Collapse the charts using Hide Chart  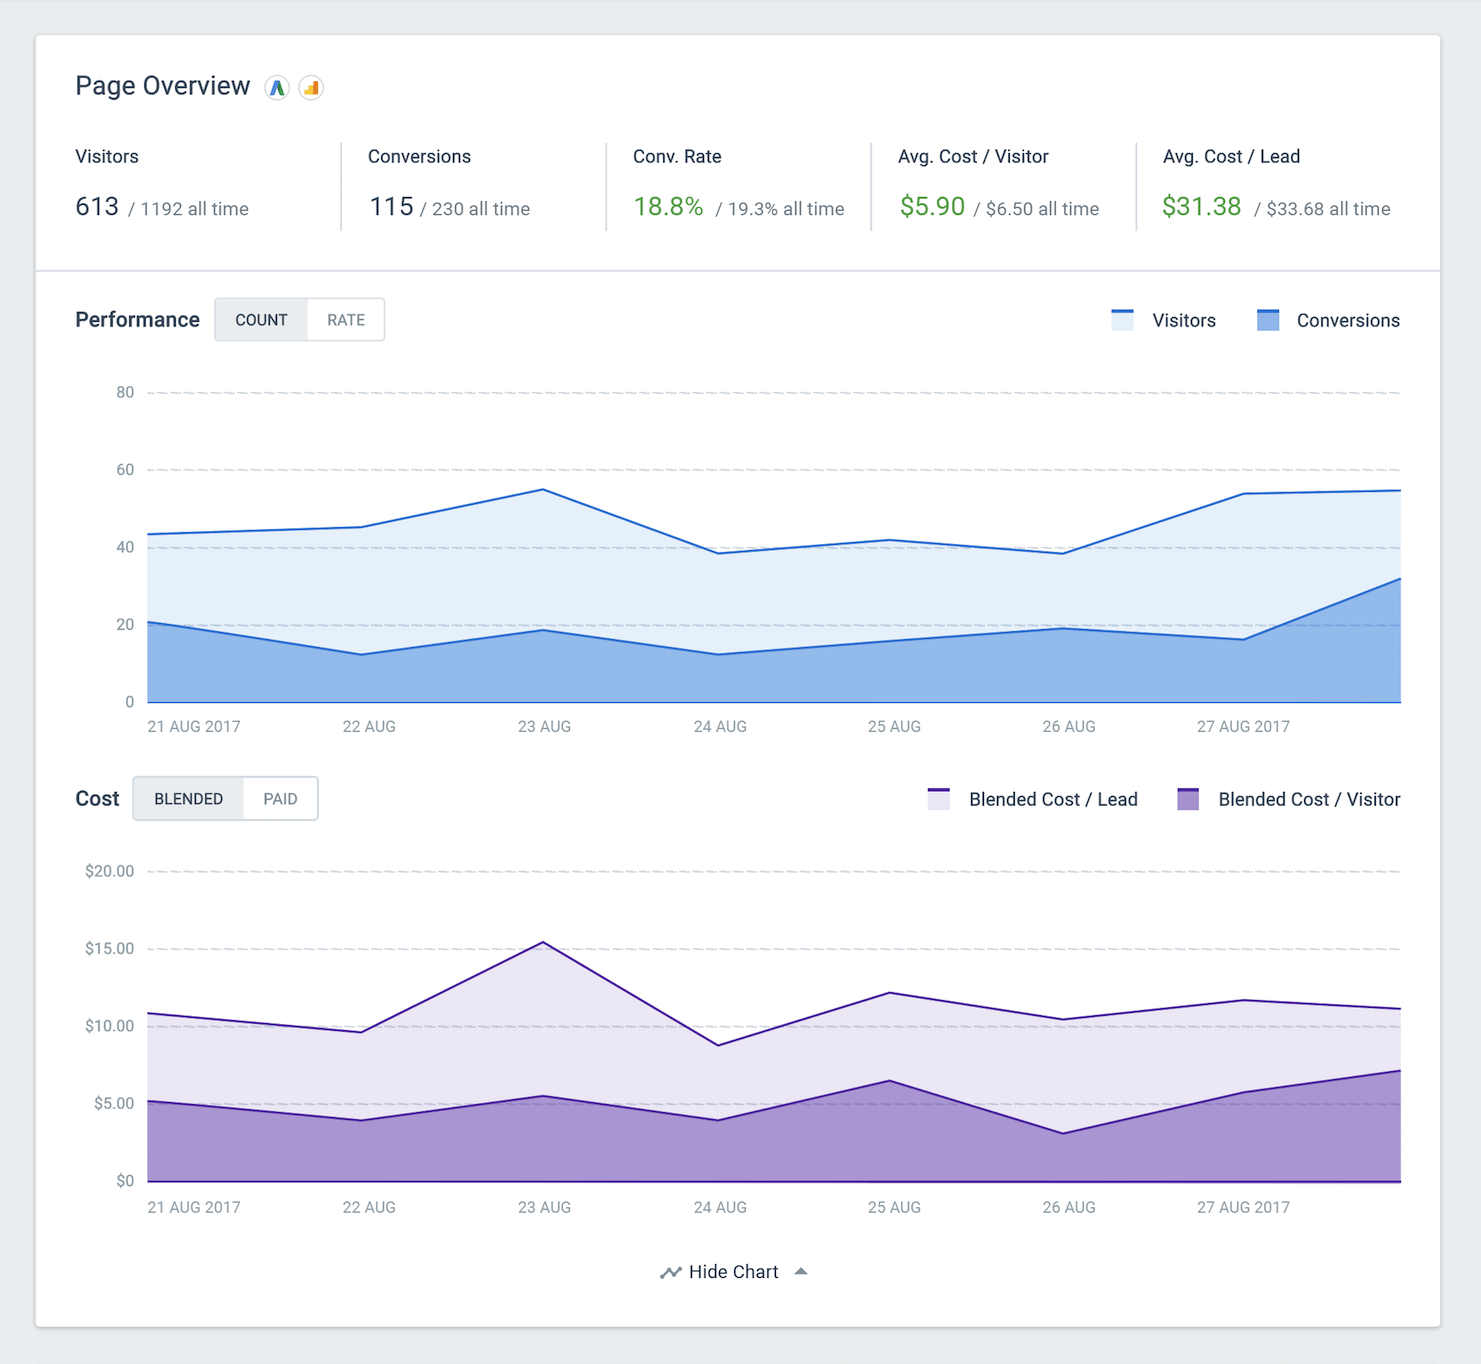pyautogui.click(x=733, y=1271)
